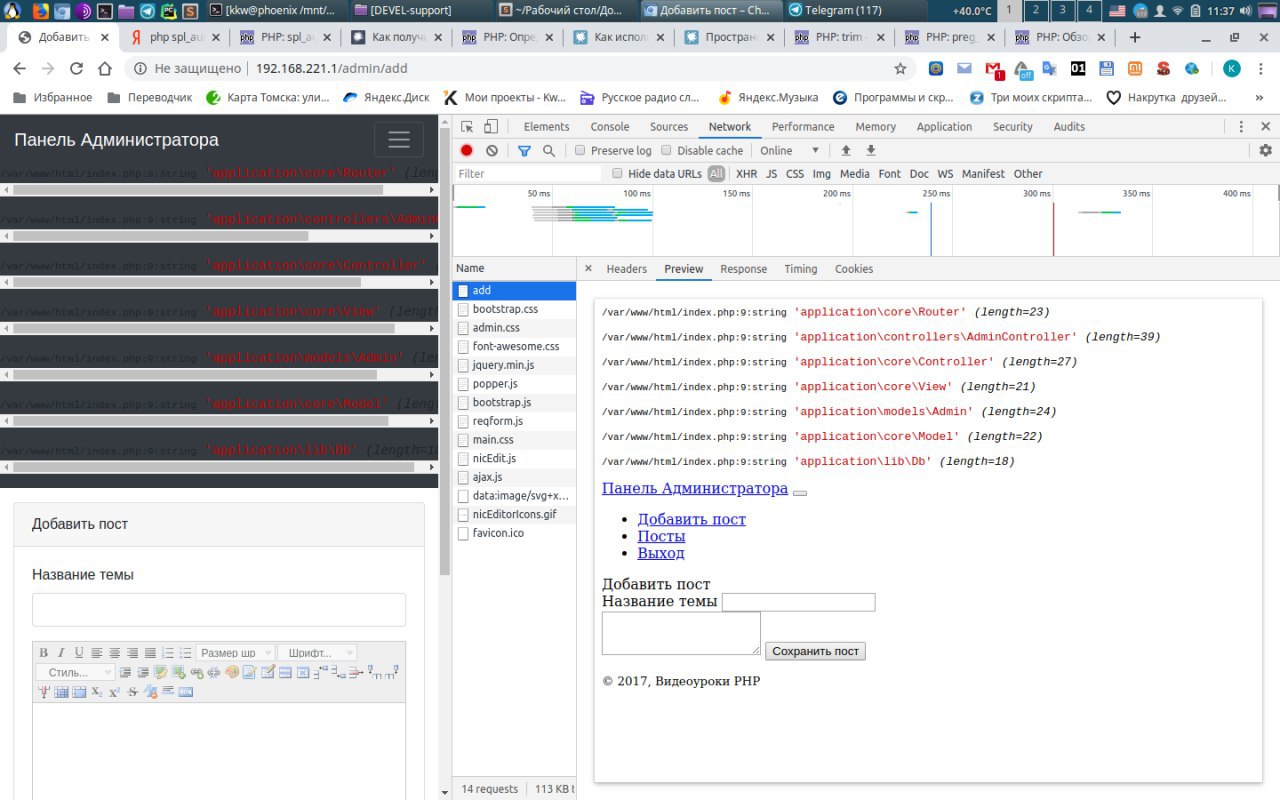Screen dimensions: 1280x800
Task: Click the color palette icon in editor
Action: [x=232, y=672]
